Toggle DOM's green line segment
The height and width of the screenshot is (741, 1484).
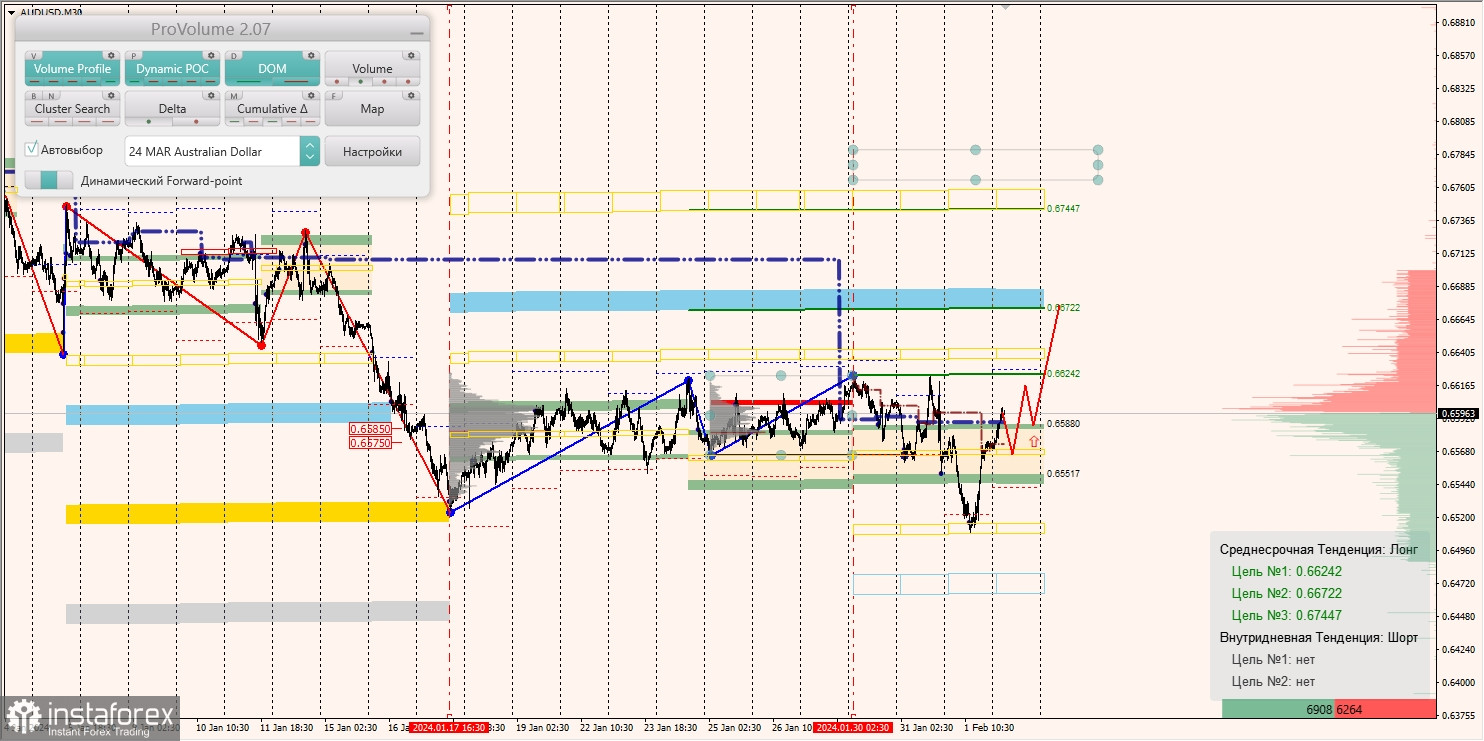tap(247, 82)
